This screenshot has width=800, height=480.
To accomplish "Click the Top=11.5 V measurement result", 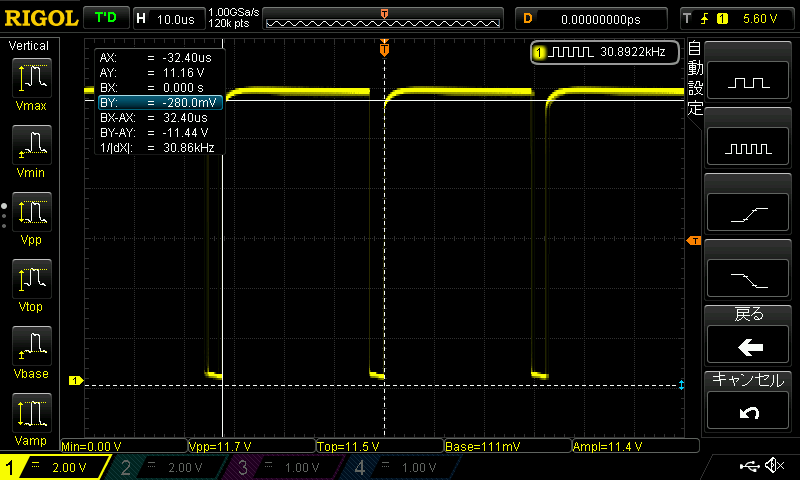I will [380, 446].
